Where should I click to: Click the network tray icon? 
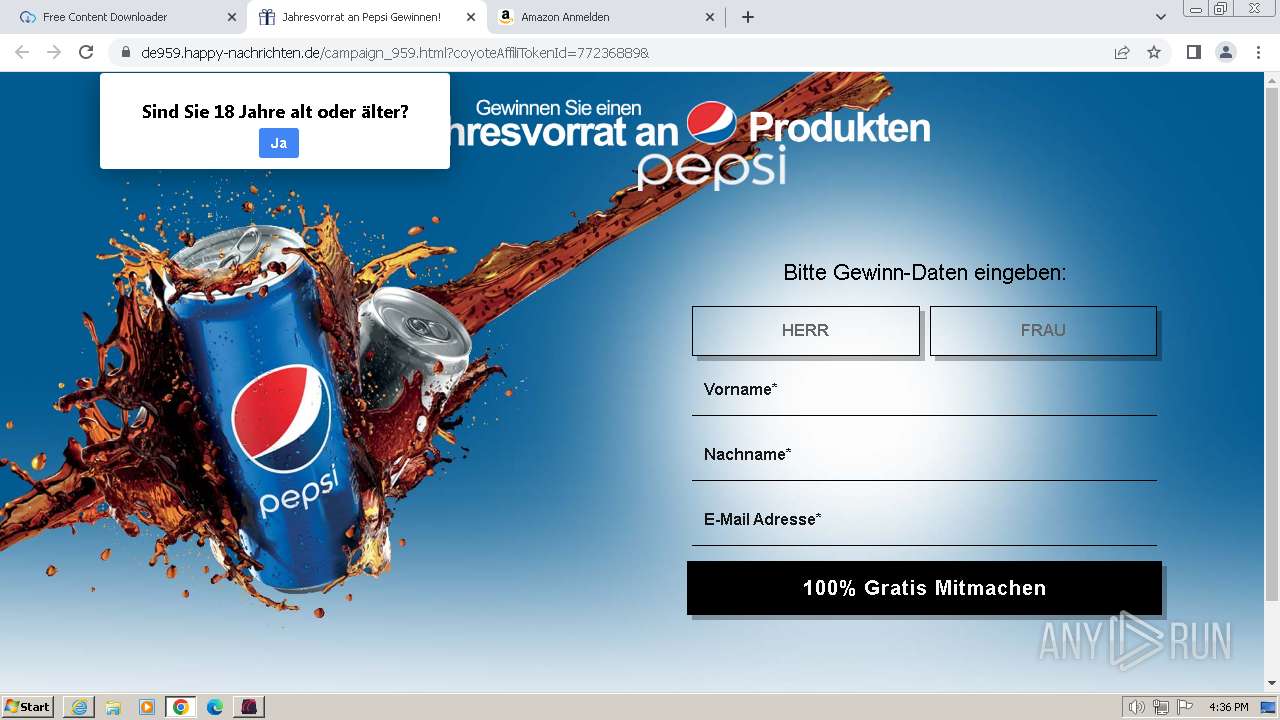click(1161, 707)
